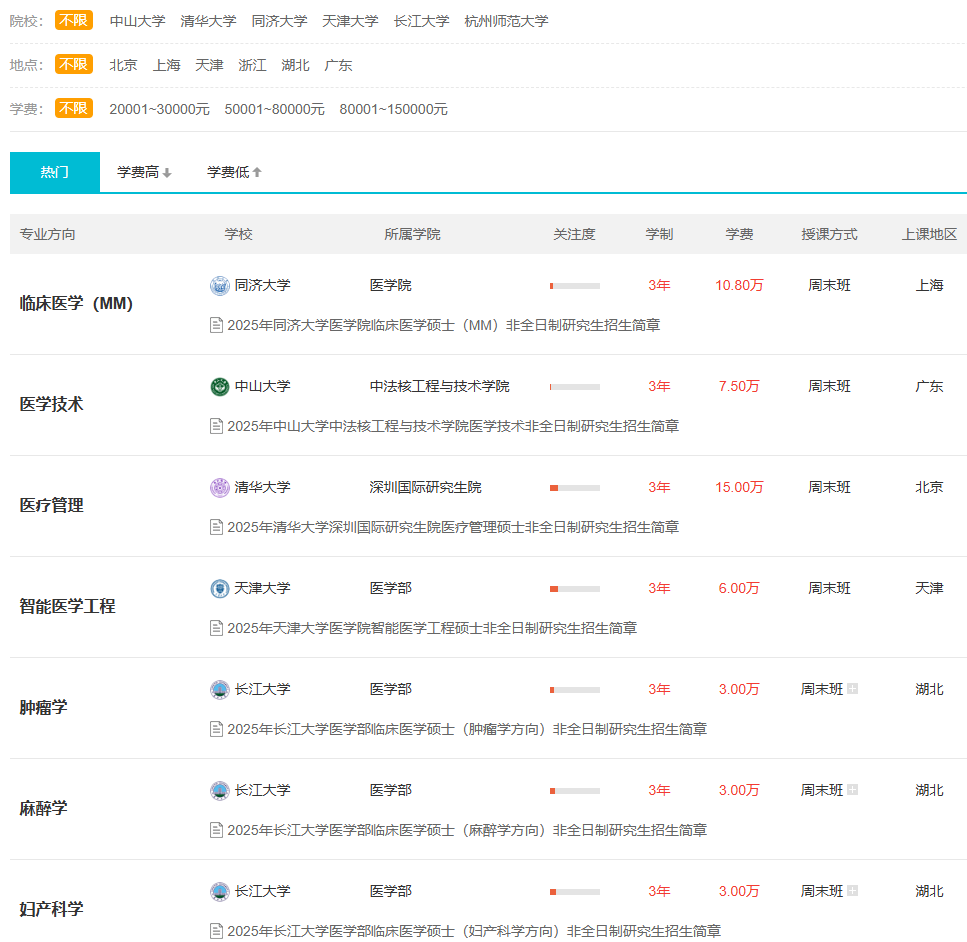Open 麻醉学 program title
Image resolution: width=967 pixels, height=942 pixels.
43,808
